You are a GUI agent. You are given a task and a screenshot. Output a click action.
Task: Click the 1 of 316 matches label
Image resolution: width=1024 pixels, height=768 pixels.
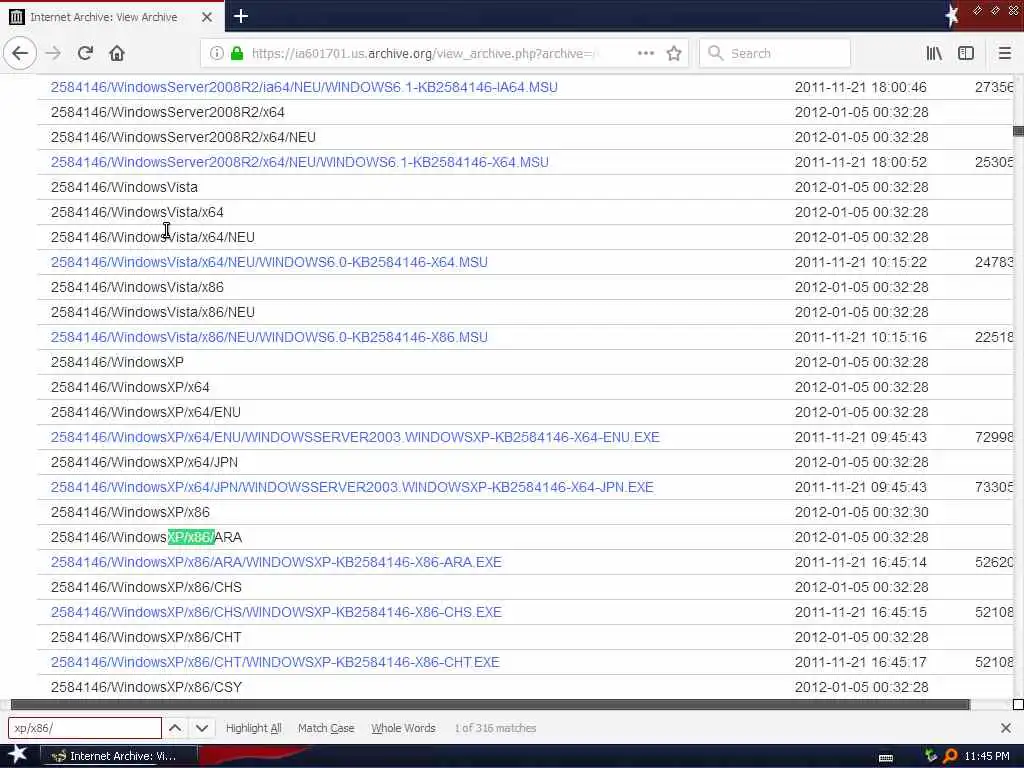495,728
